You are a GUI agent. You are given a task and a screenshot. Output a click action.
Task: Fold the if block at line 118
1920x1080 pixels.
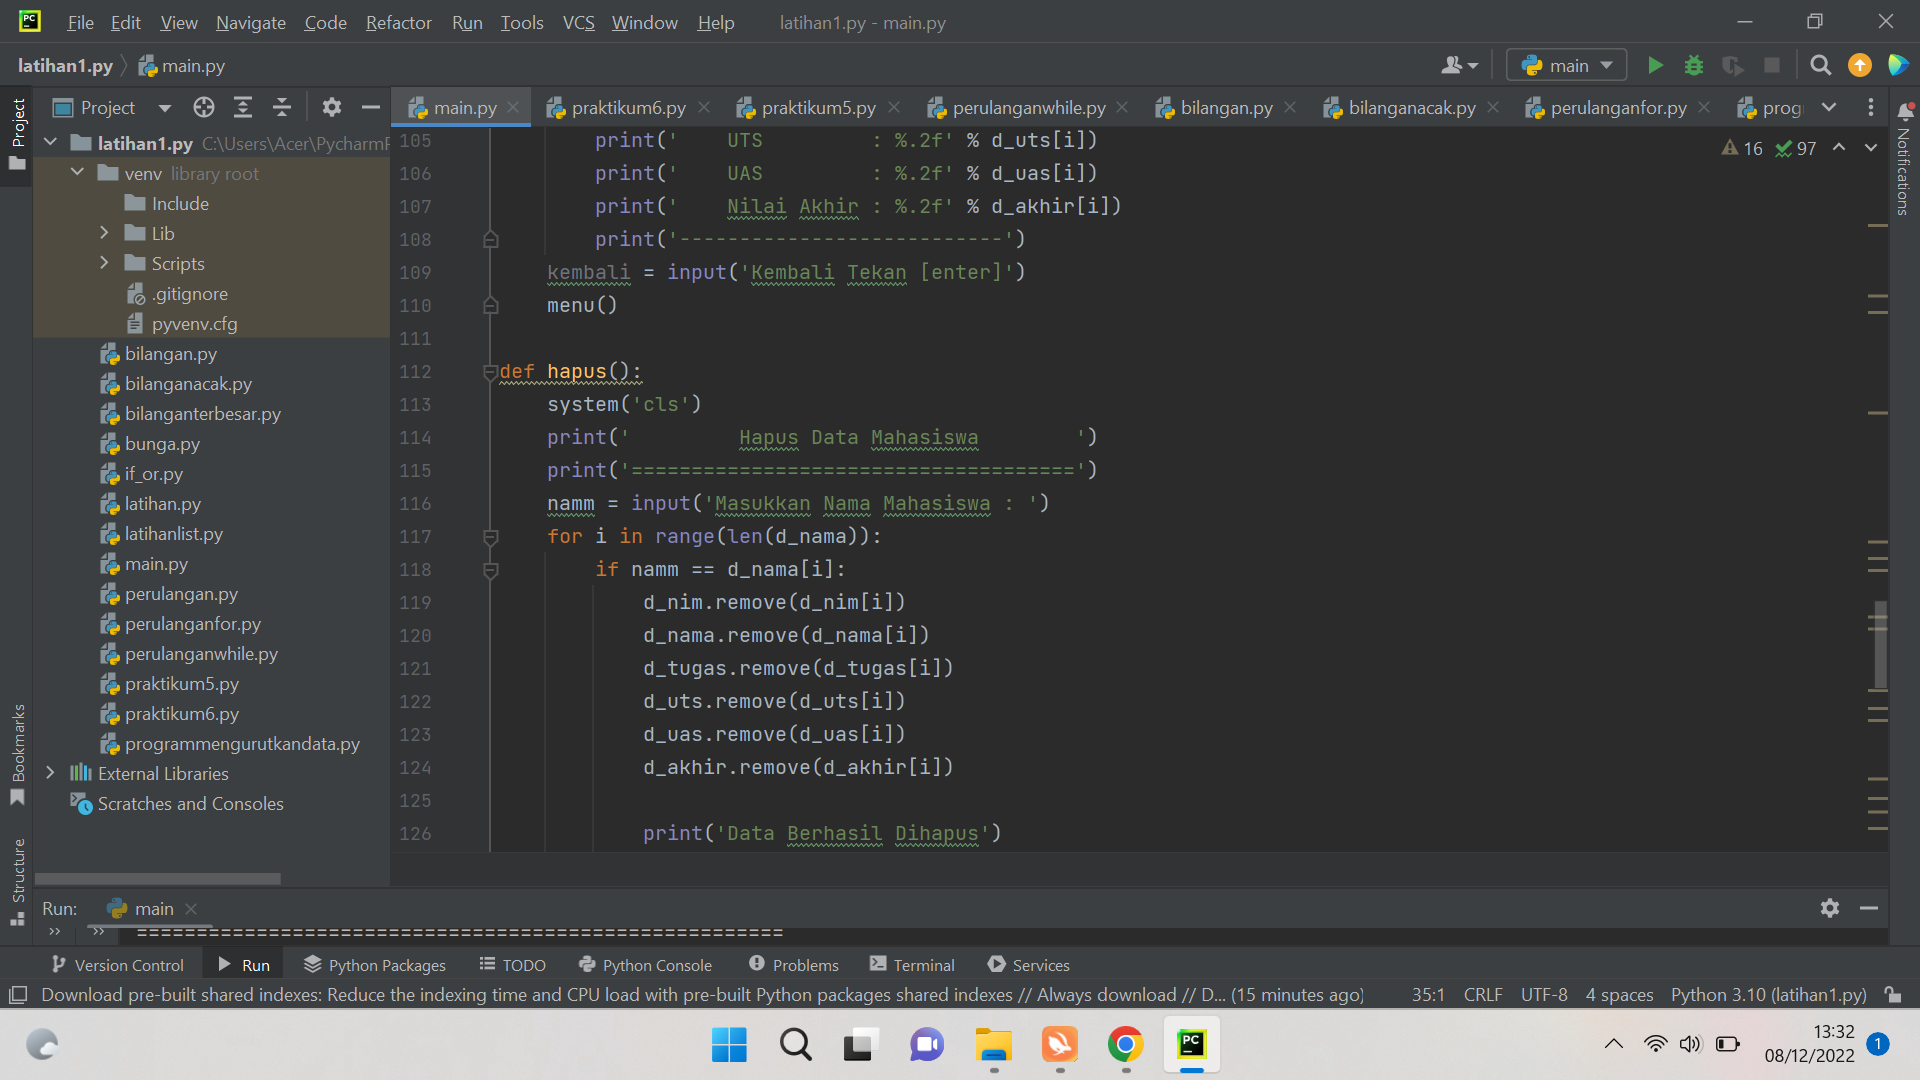pyautogui.click(x=490, y=570)
